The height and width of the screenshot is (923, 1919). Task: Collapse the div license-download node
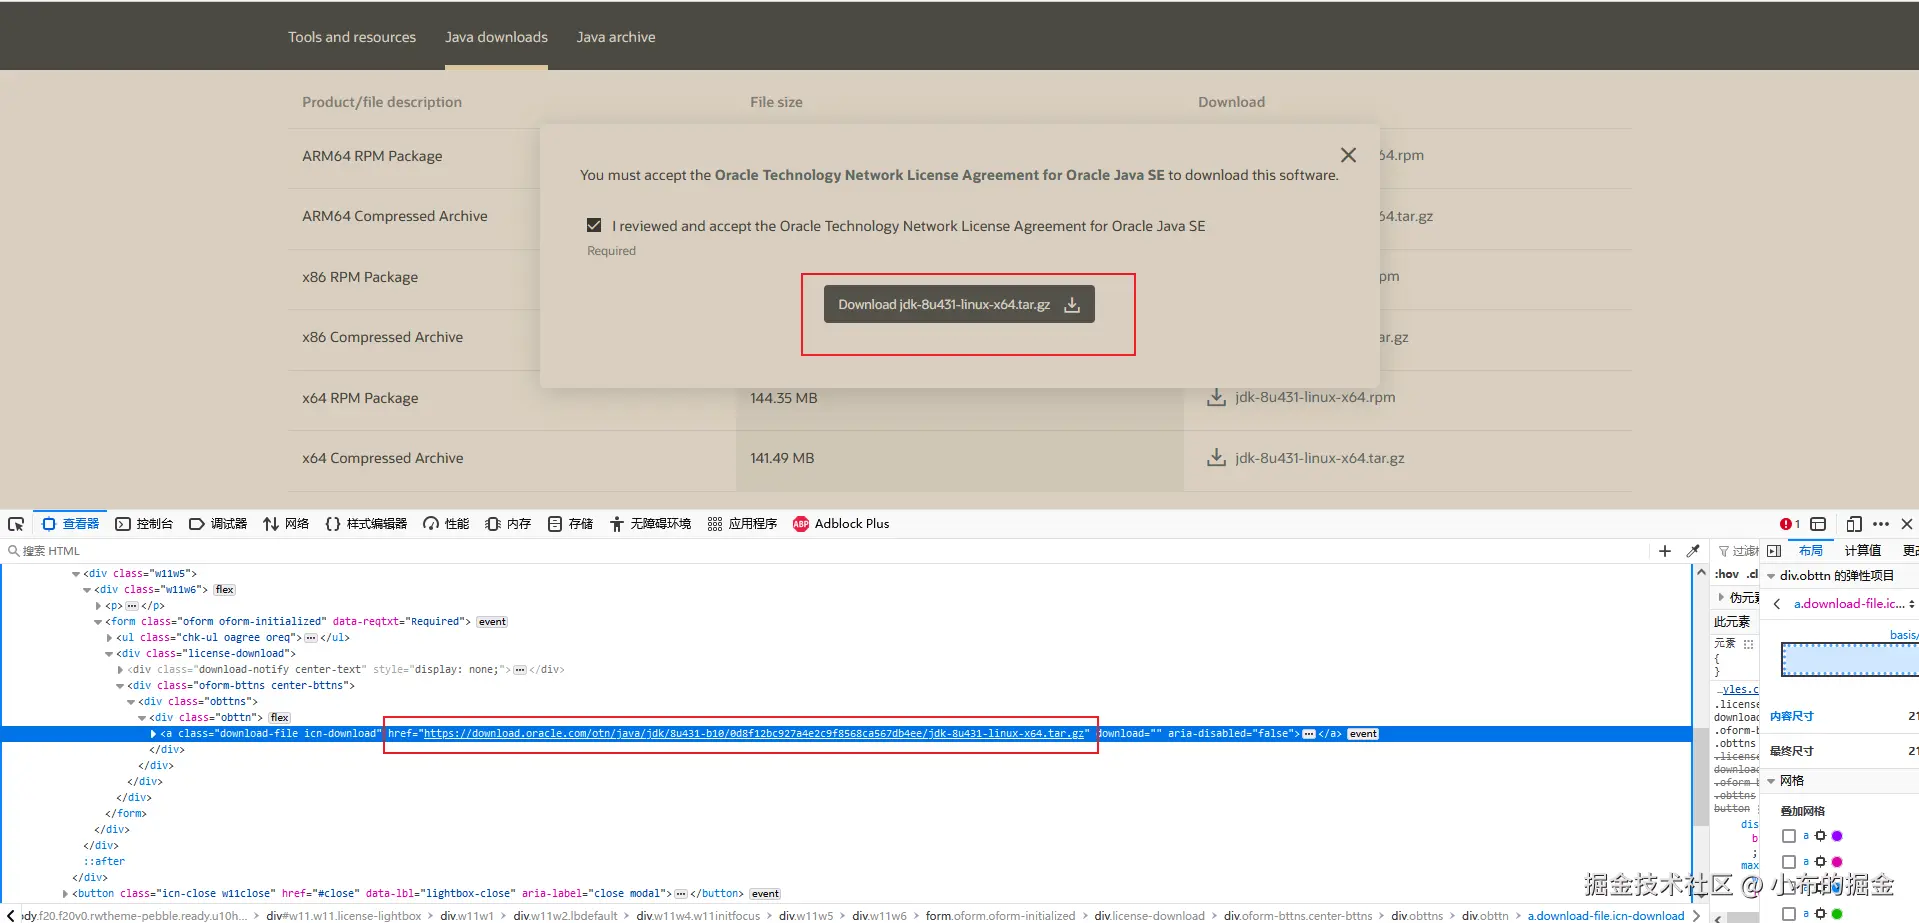tap(109, 654)
